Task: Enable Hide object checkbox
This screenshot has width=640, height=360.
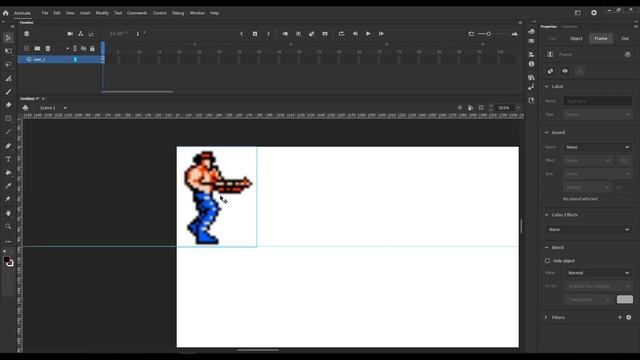Action: click(547, 260)
